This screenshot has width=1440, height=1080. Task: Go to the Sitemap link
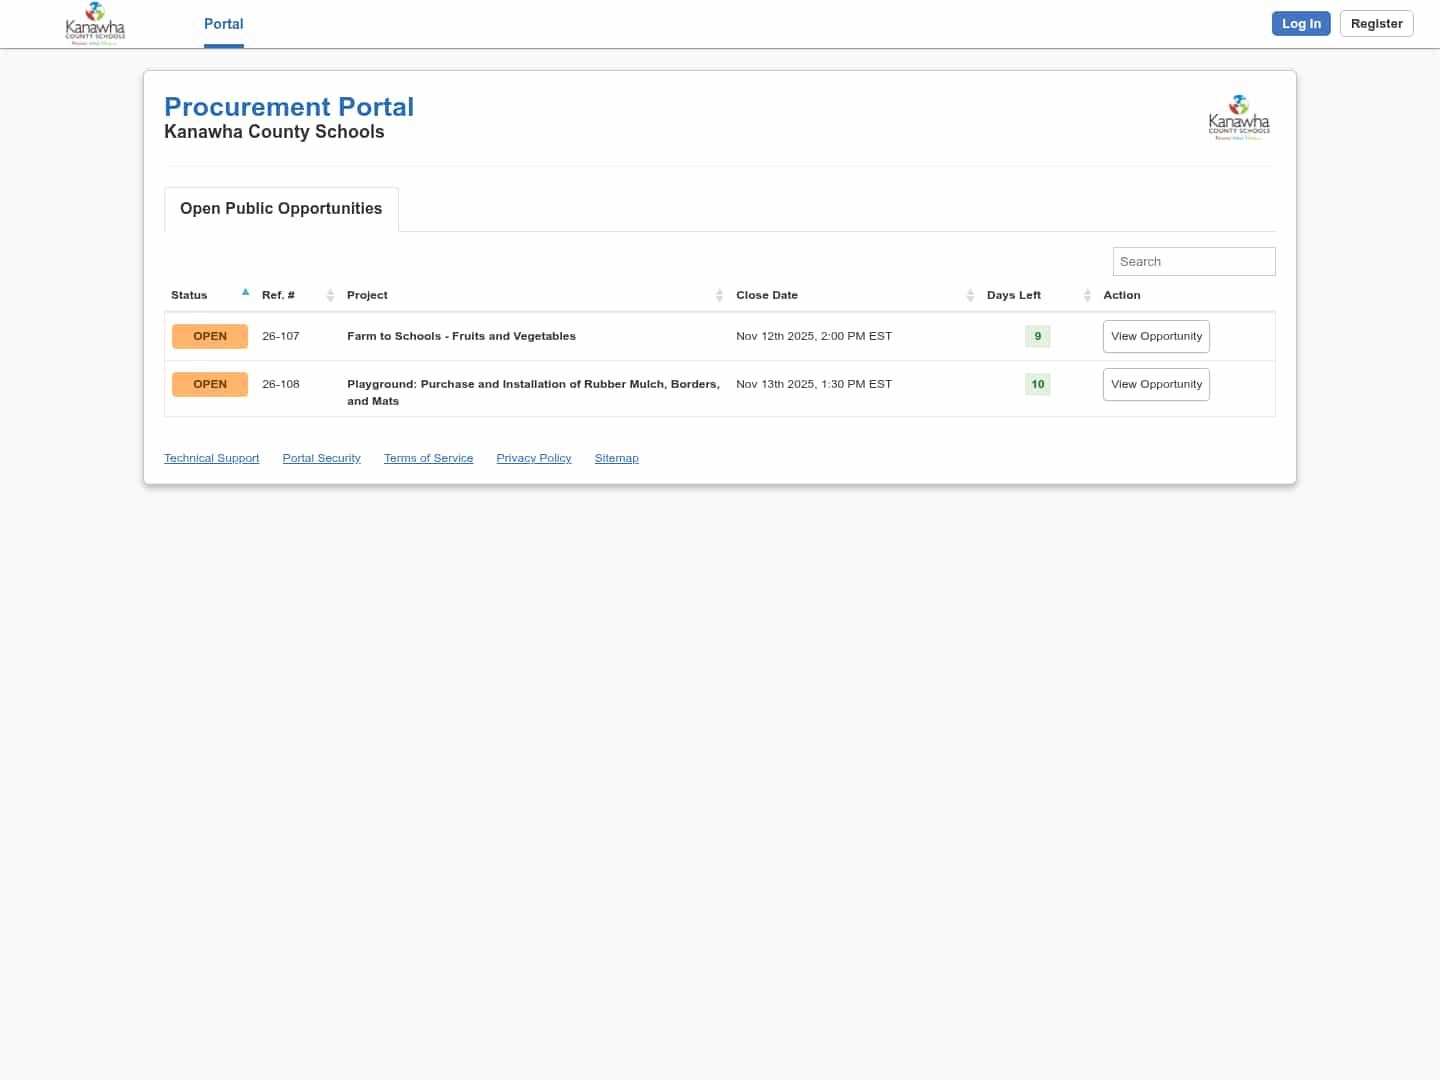click(x=616, y=458)
